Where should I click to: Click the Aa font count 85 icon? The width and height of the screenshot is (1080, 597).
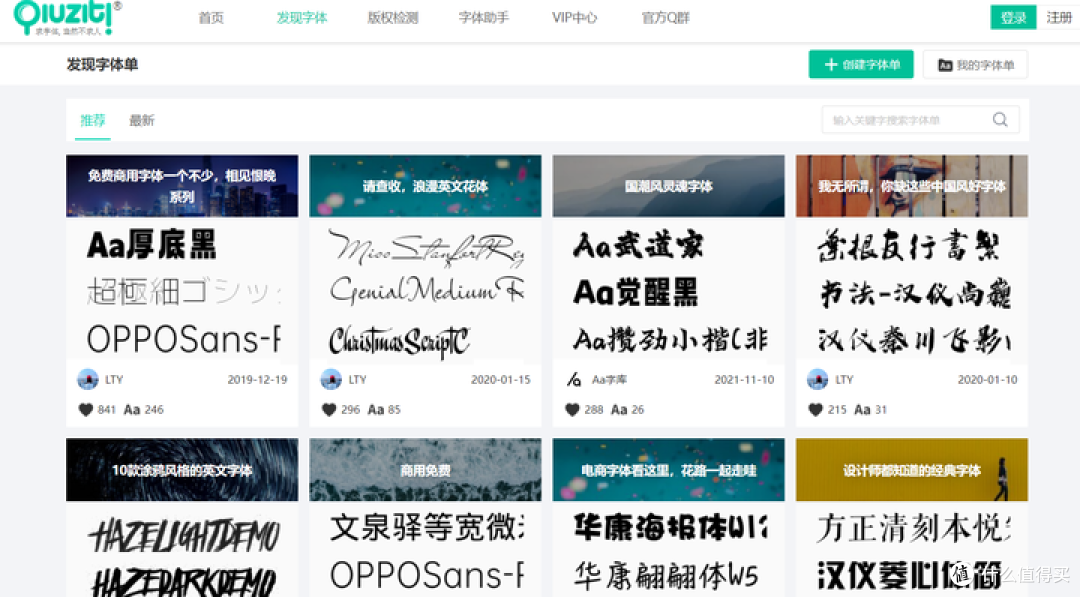[375, 410]
